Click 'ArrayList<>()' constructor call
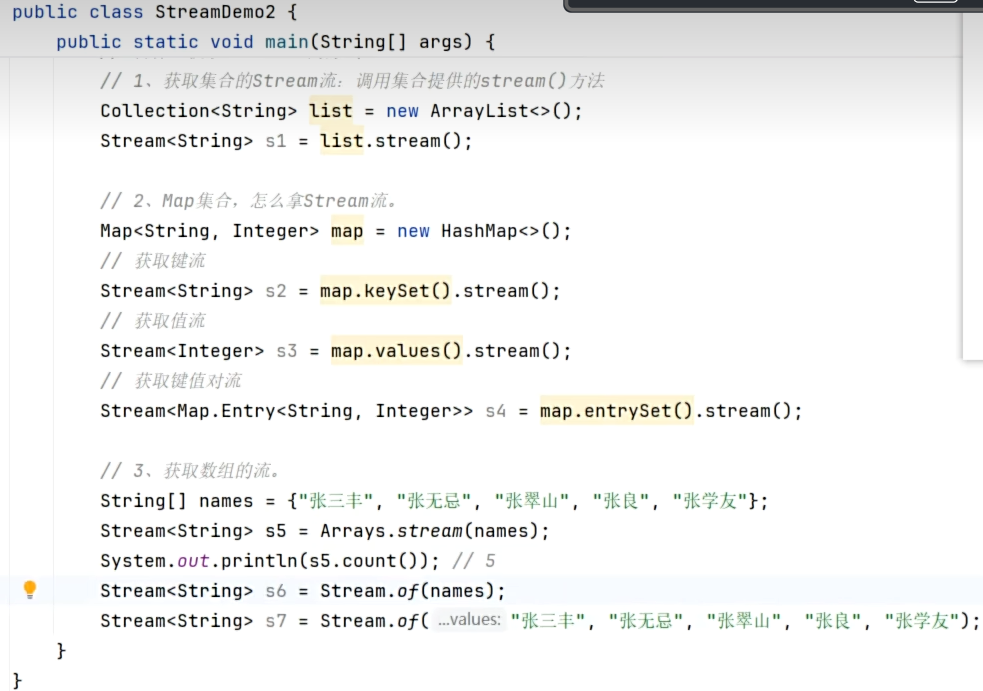The width and height of the screenshot is (983, 691). [x=501, y=111]
